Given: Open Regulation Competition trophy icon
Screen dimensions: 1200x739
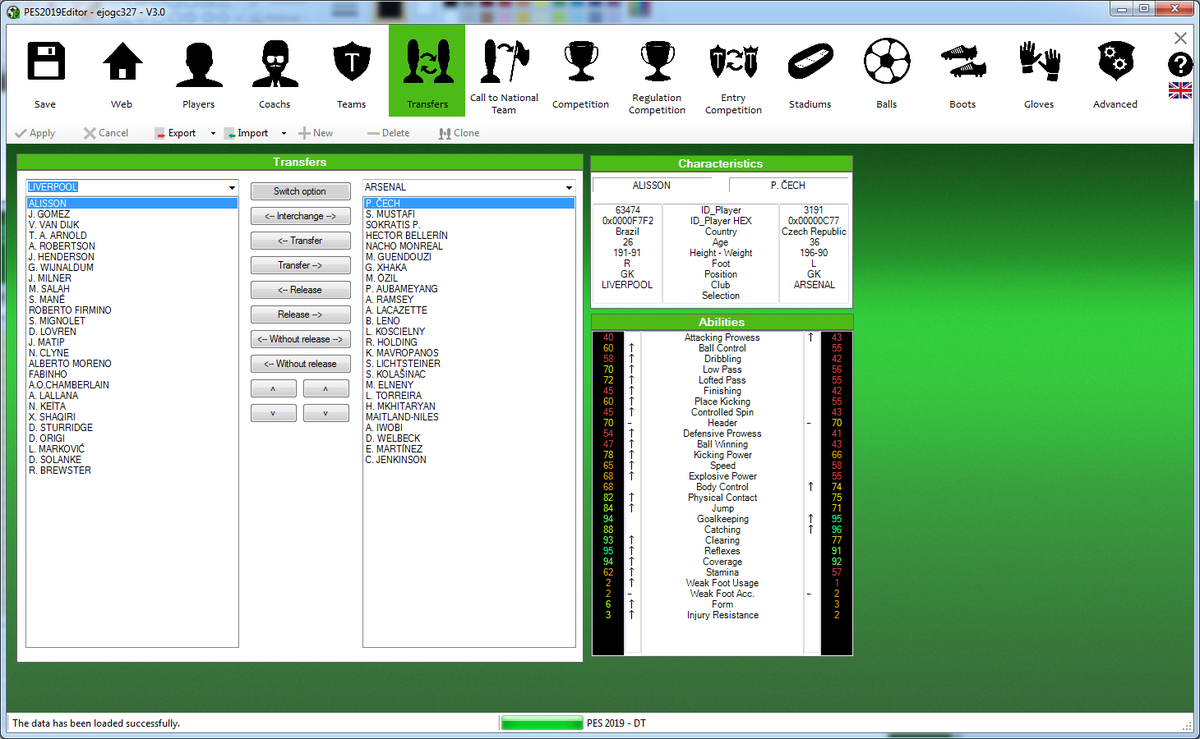Looking at the screenshot, I should 657,60.
